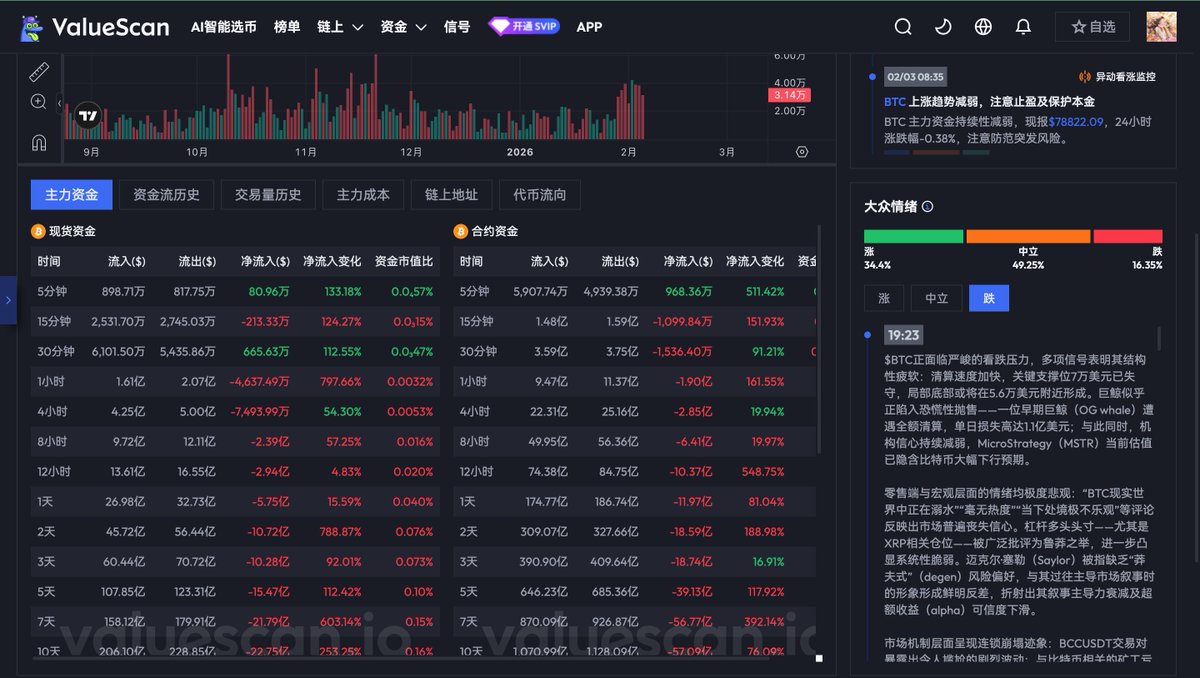Filter sentiment by 涨
The width and height of the screenshot is (1200, 678).
pos(884,298)
